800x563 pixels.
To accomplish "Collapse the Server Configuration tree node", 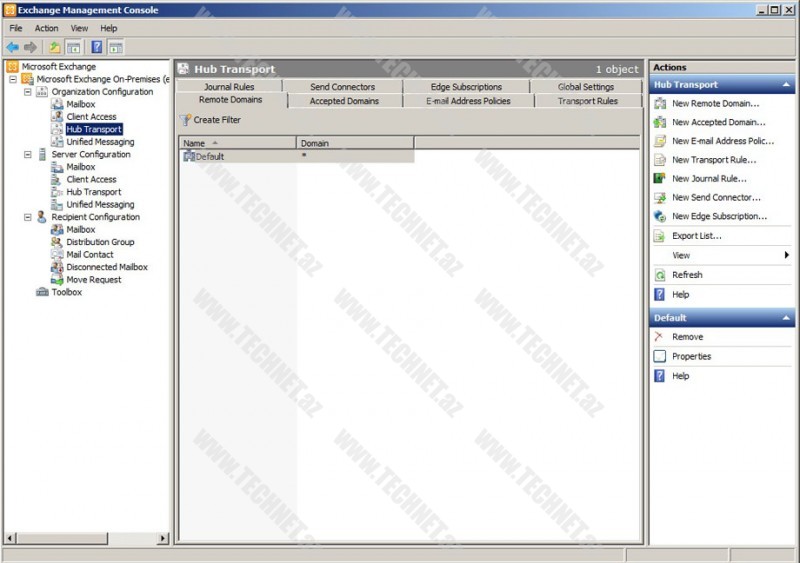I will pos(28,154).
